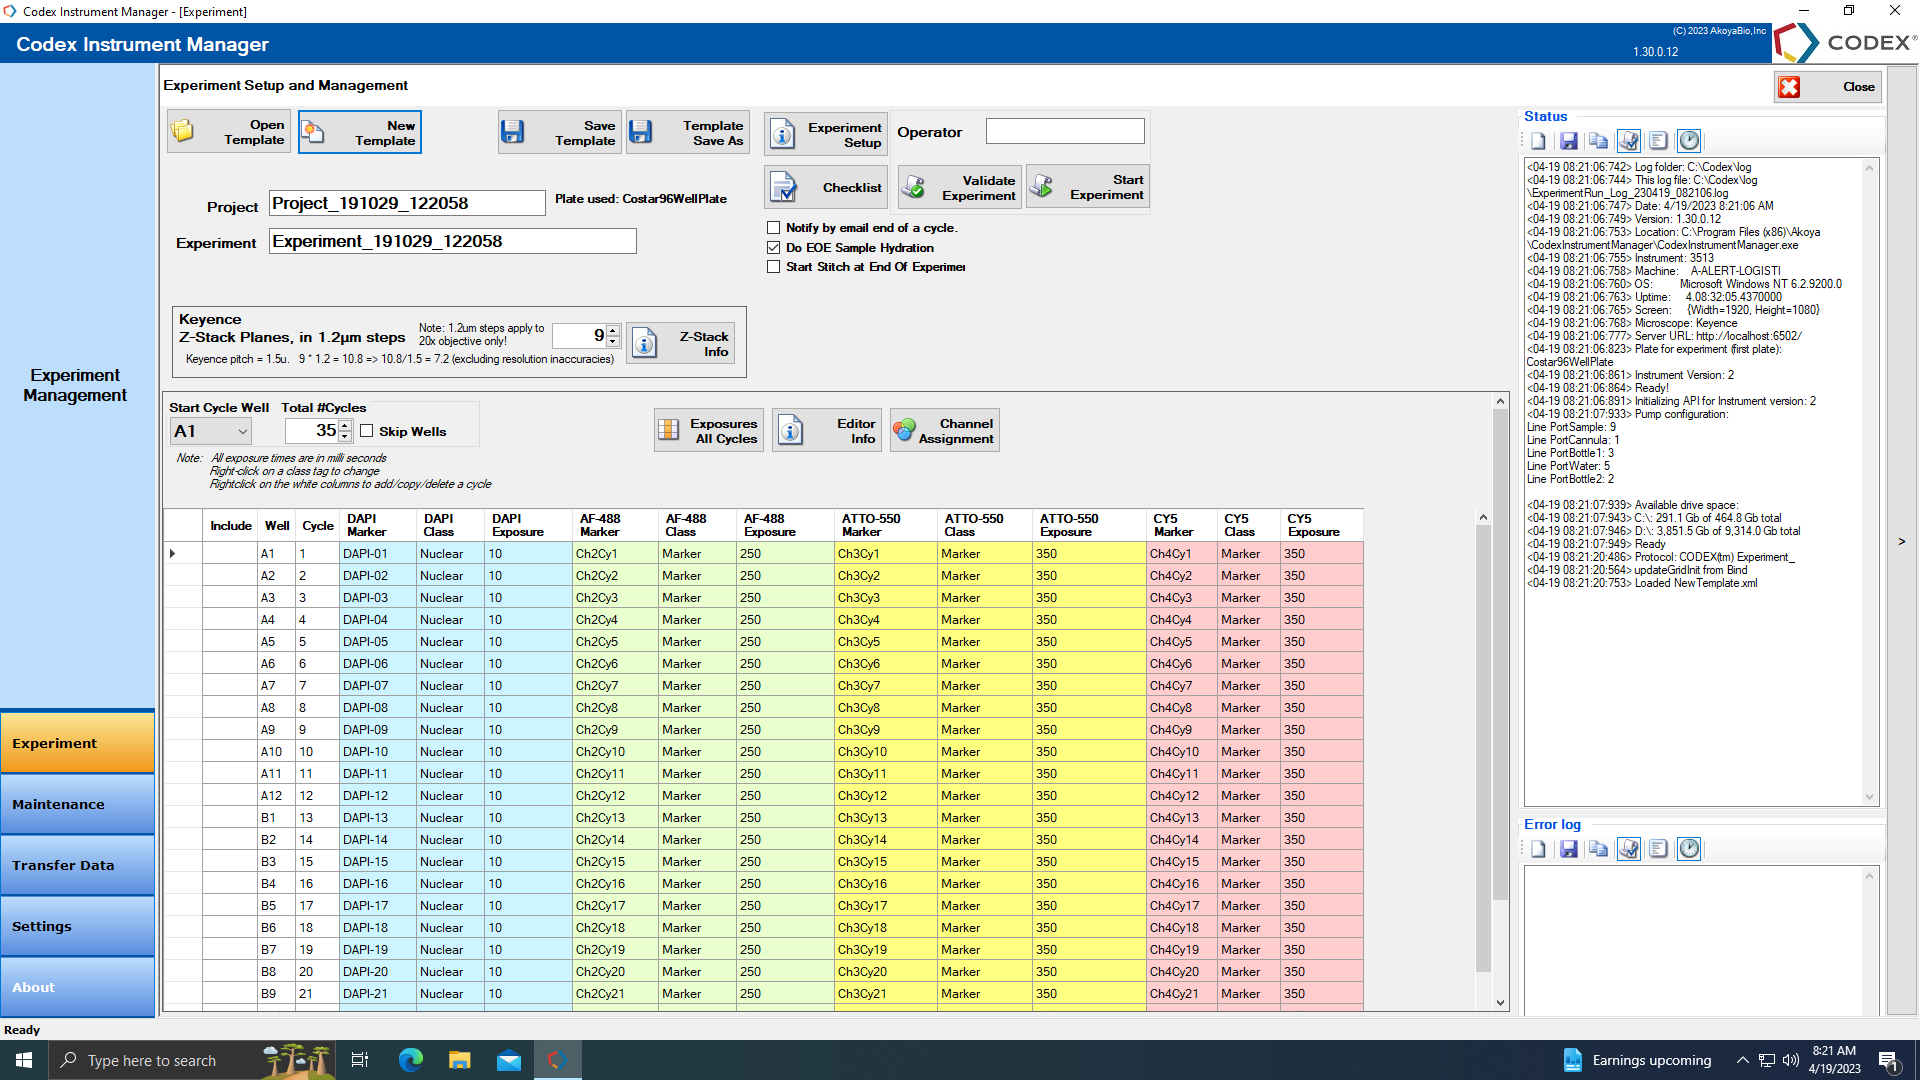This screenshot has width=1920, height=1080.
Task: Click the clock icon in Status toolbar
Action: (x=1689, y=142)
